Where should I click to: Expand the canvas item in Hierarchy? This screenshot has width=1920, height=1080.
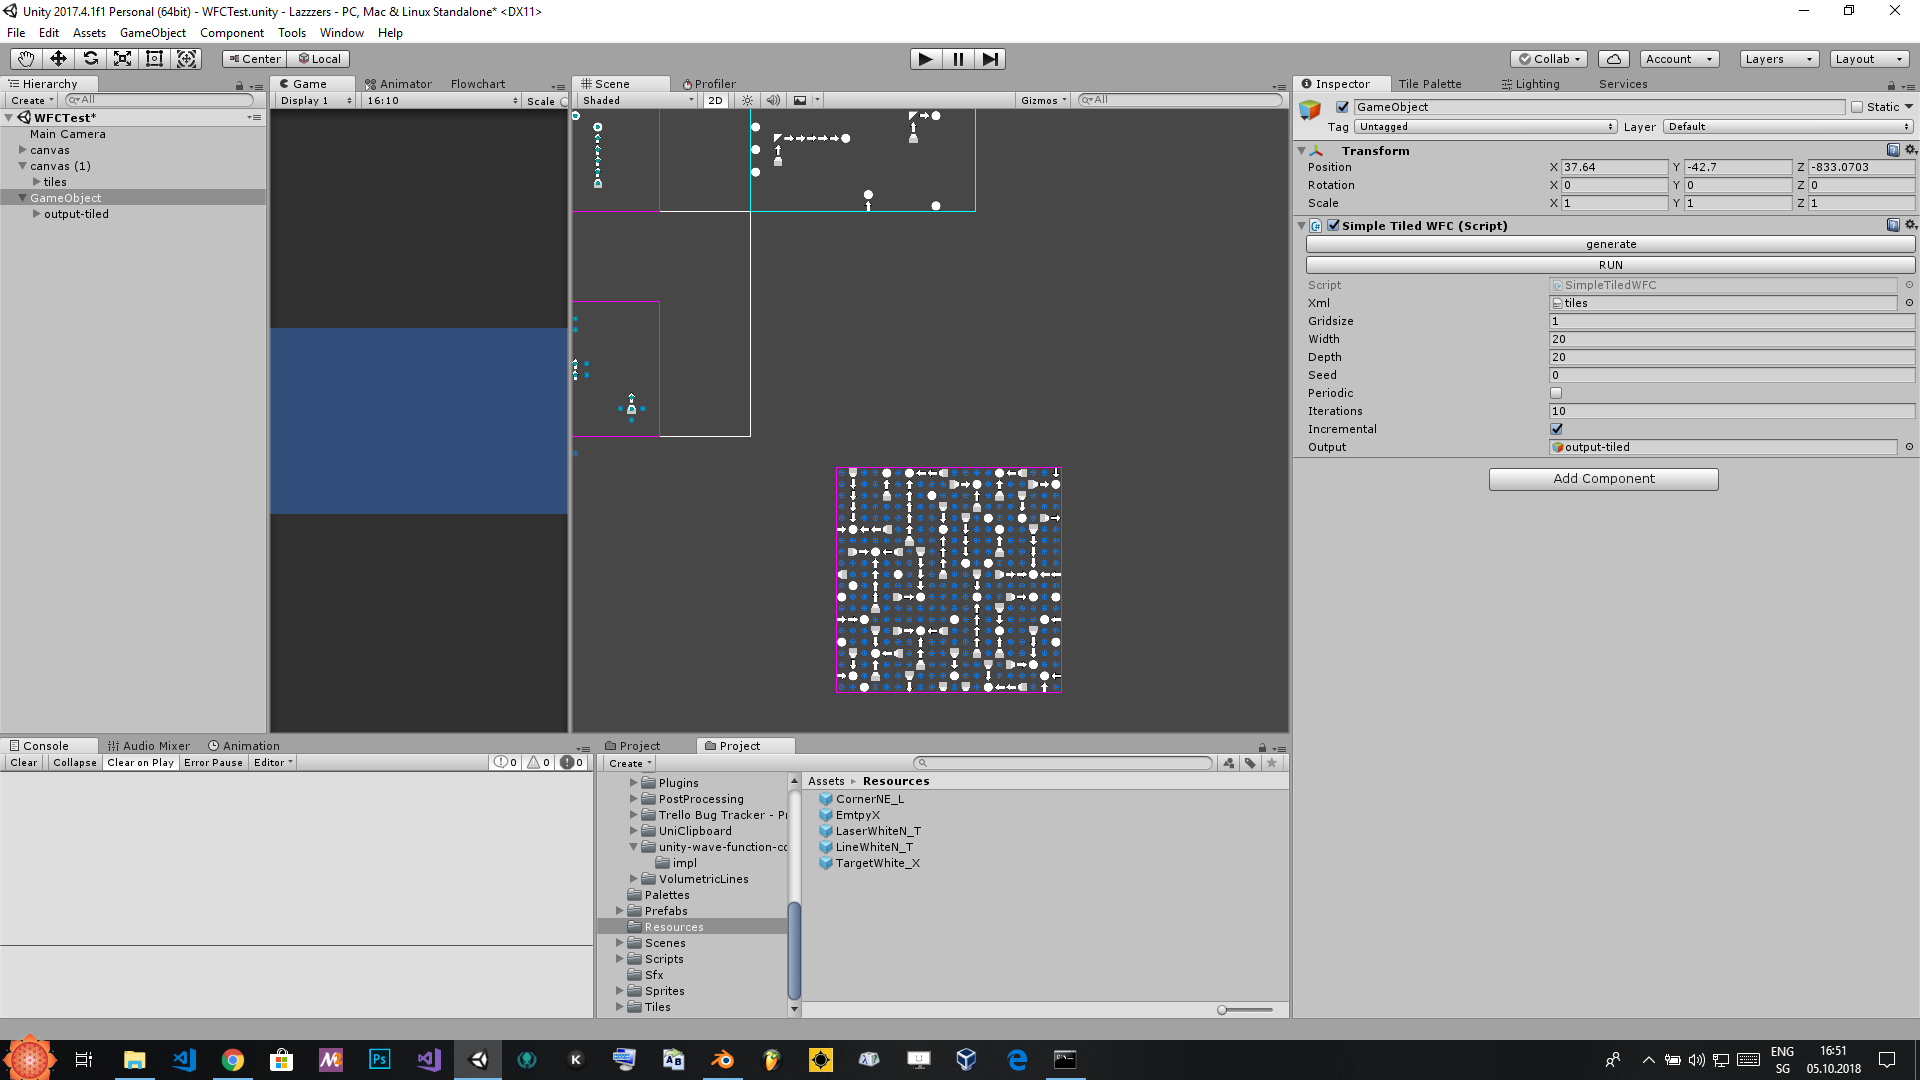(x=22, y=150)
